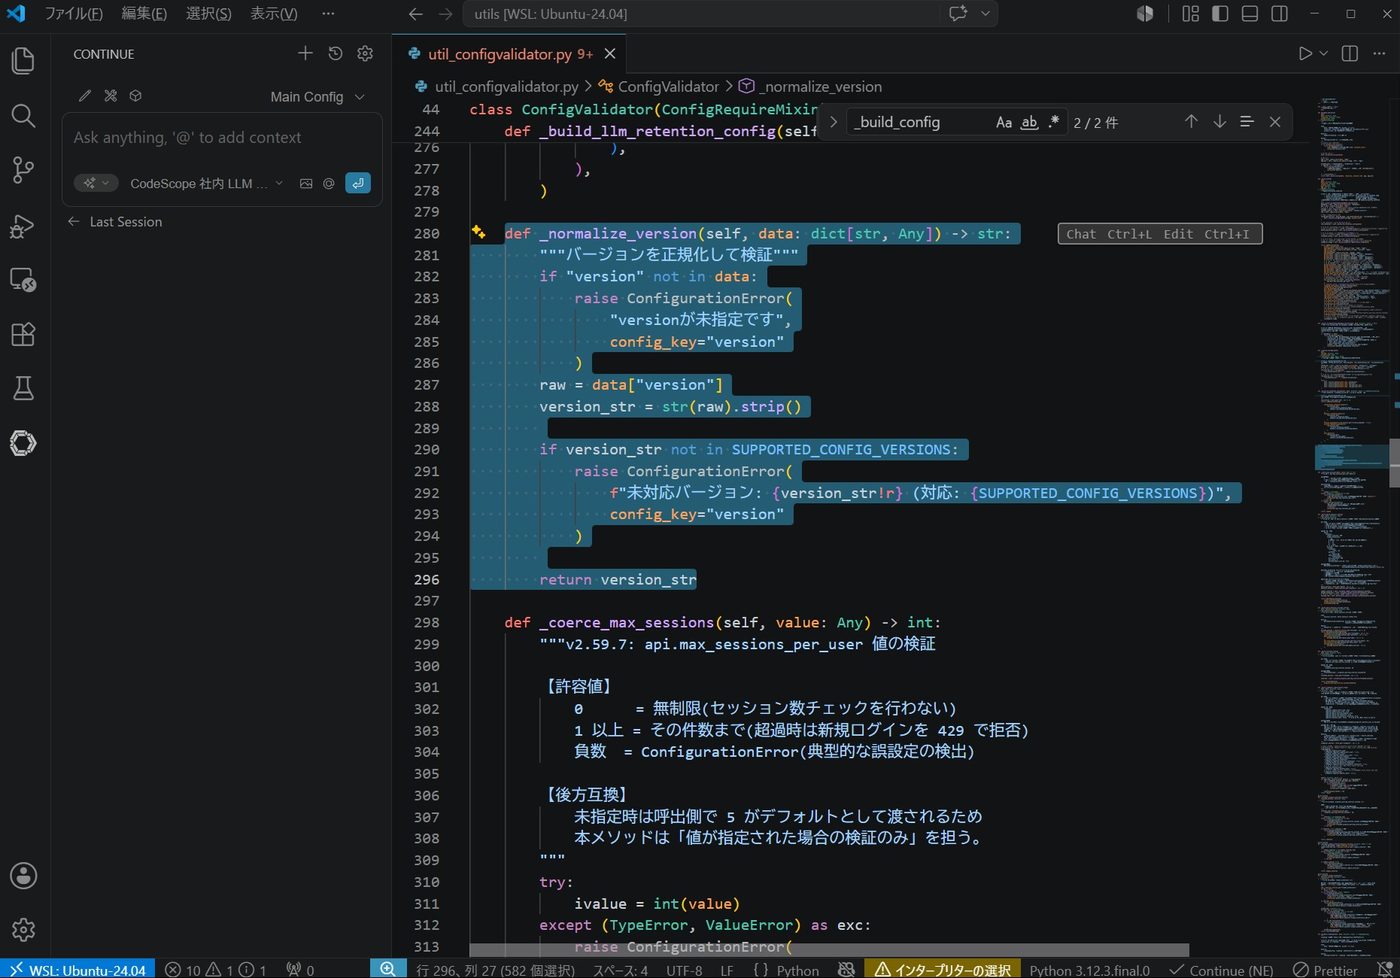This screenshot has height=978, width=1400.
Task: Click util_configvalidator.py in the breadcrumb
Action: pos(506,86)
